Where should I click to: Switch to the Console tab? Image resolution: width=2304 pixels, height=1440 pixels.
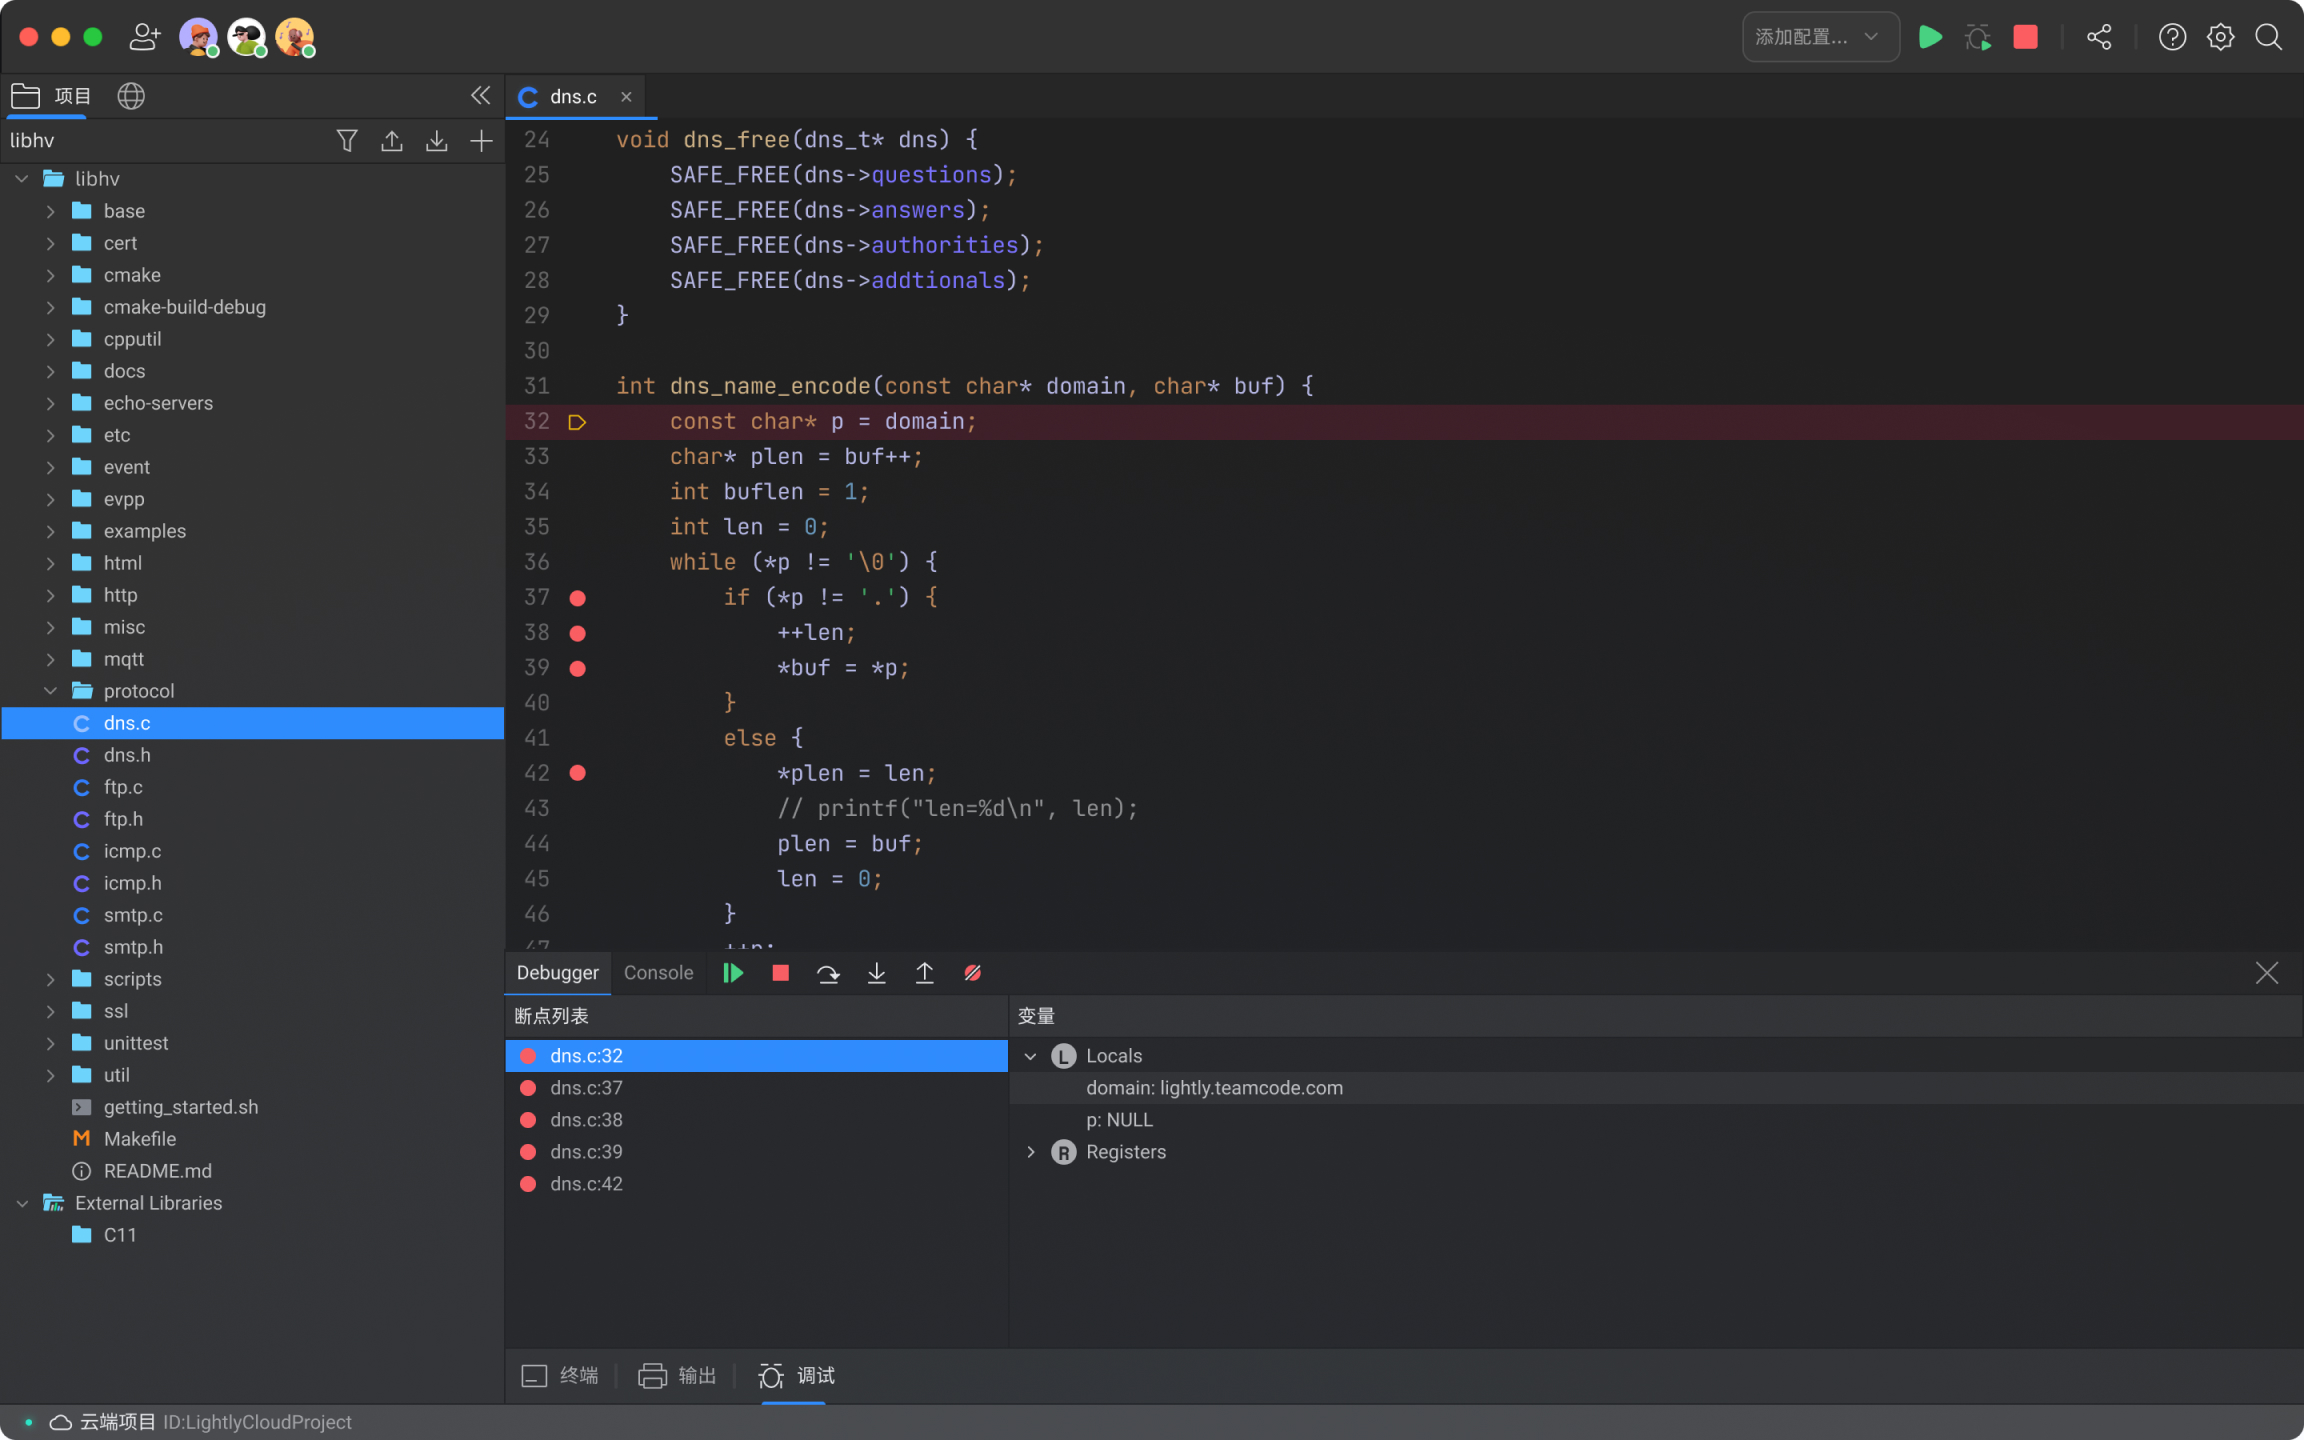tap(658, 973)
